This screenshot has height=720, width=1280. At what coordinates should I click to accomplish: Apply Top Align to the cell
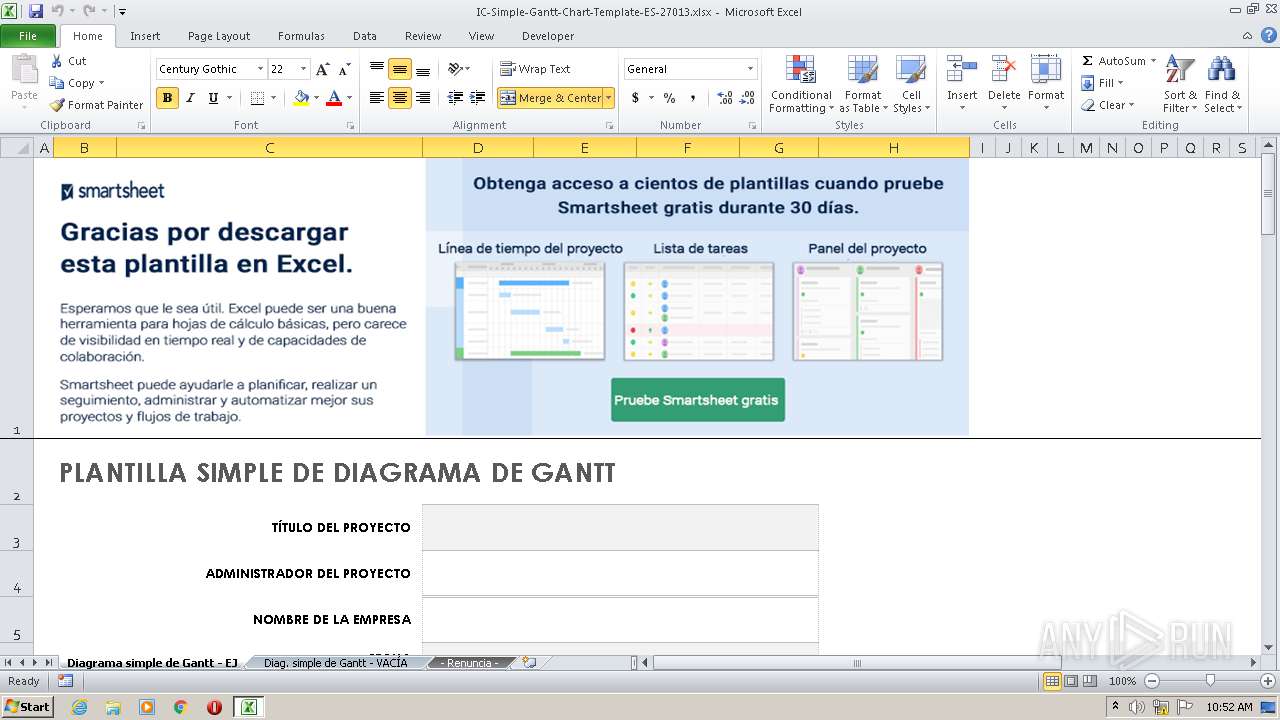[377, 69]
